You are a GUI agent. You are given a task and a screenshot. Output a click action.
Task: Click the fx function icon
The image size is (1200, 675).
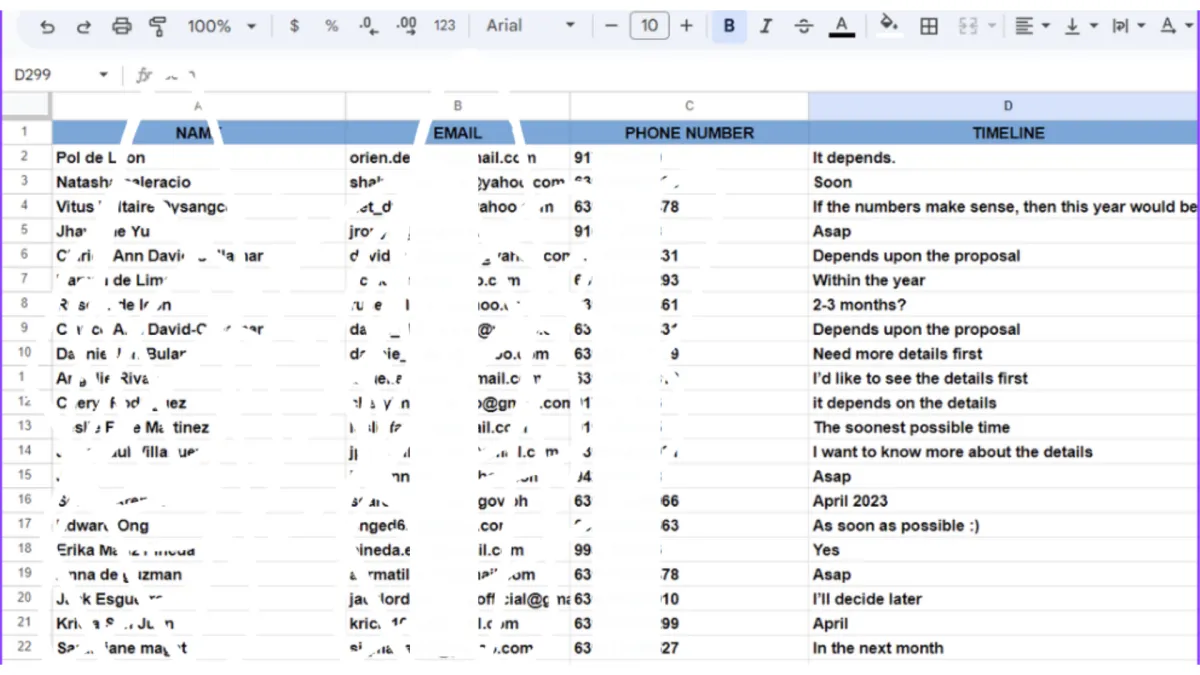click(144, 74)
